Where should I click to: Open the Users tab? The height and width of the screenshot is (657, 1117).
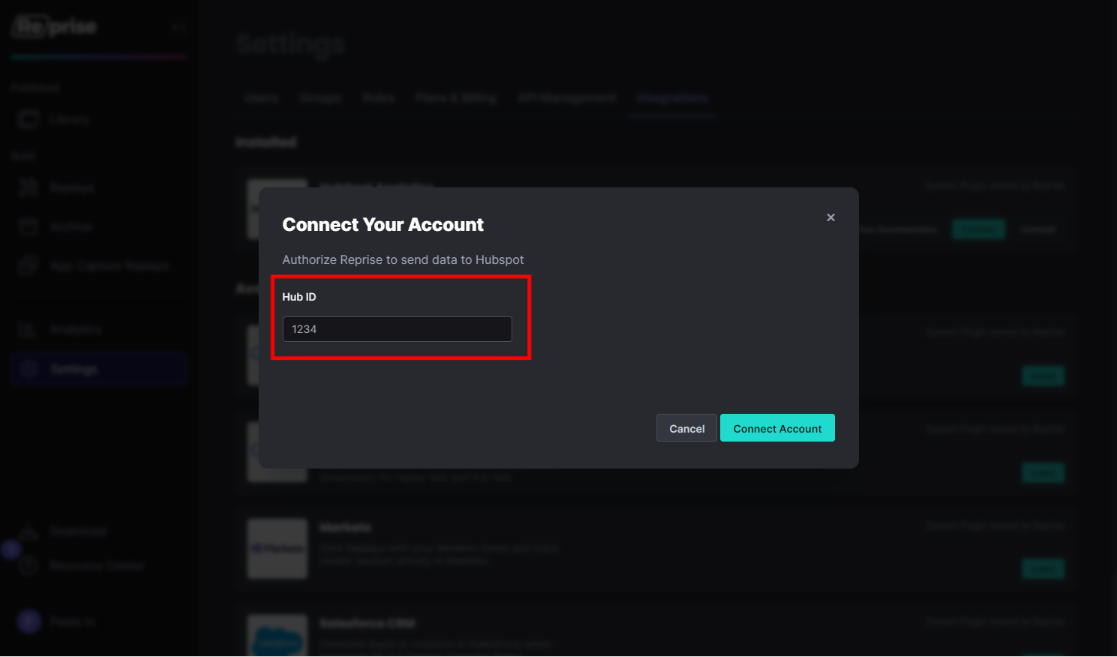[x=261, y=98]
